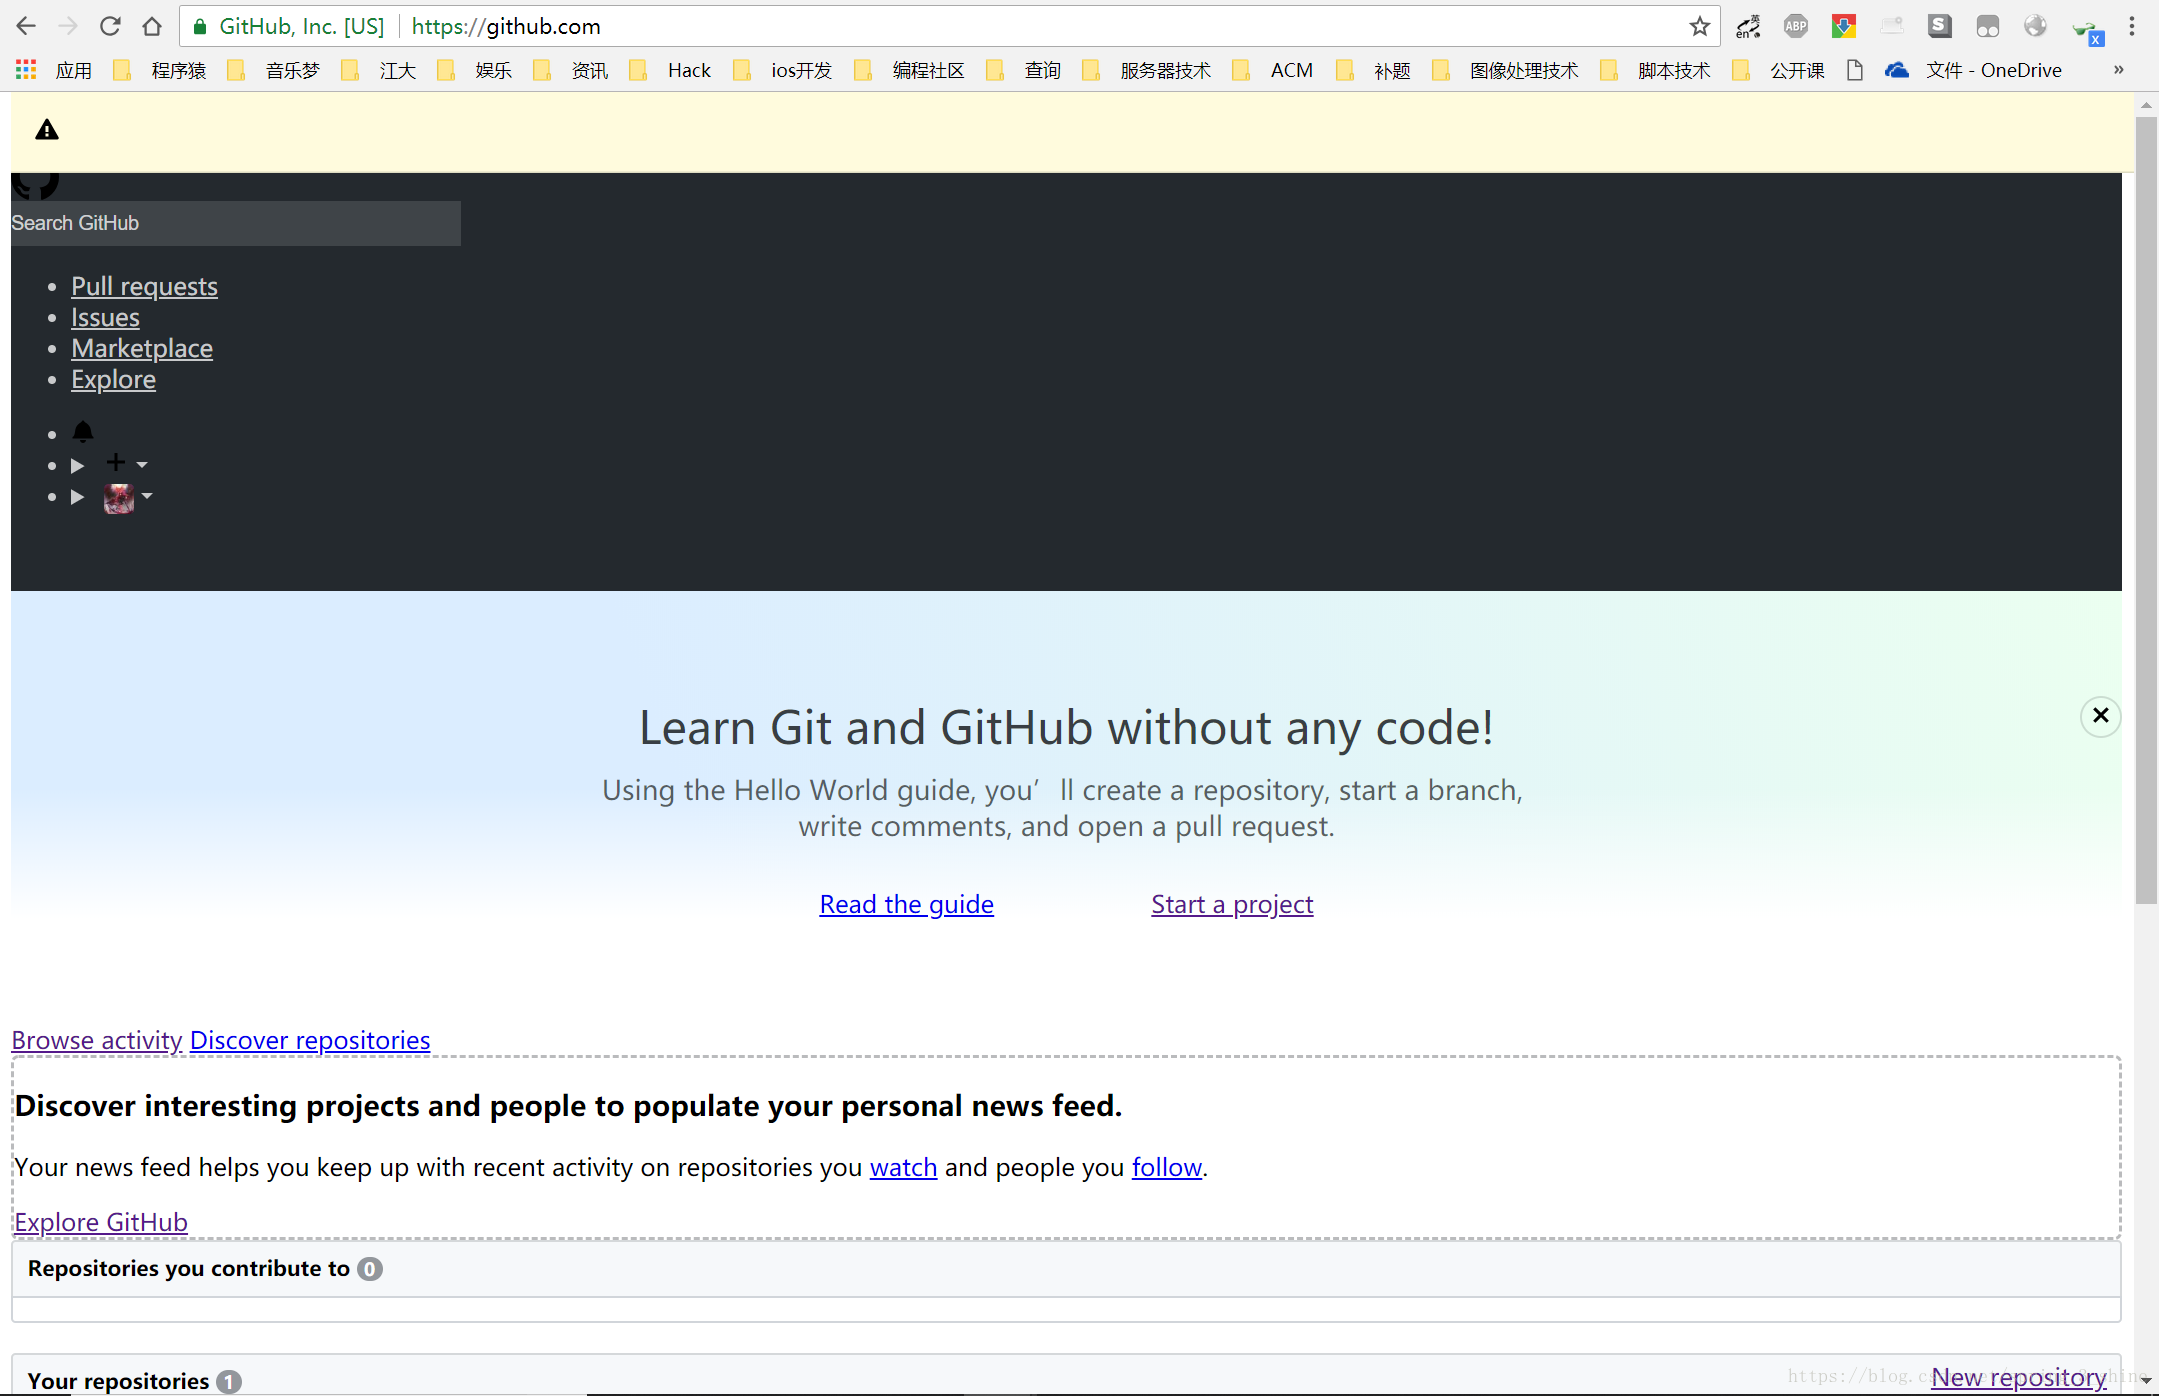This screenshot has width=2159, height=1396.
Task: Click the green secure lock icon
Action: coord(200,27)
